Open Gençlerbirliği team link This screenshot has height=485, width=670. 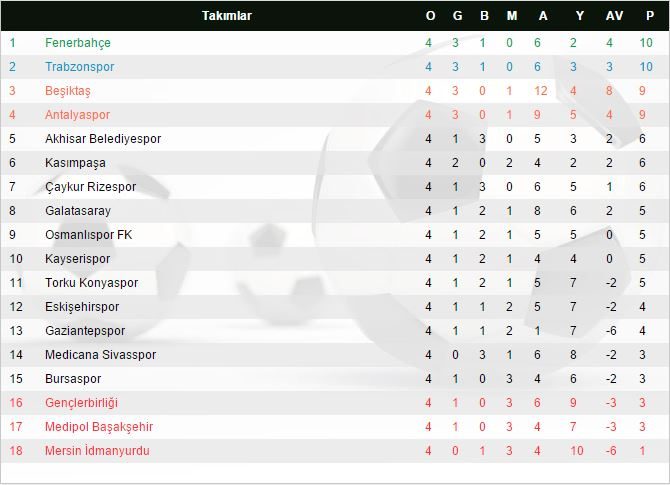(82, 403)
